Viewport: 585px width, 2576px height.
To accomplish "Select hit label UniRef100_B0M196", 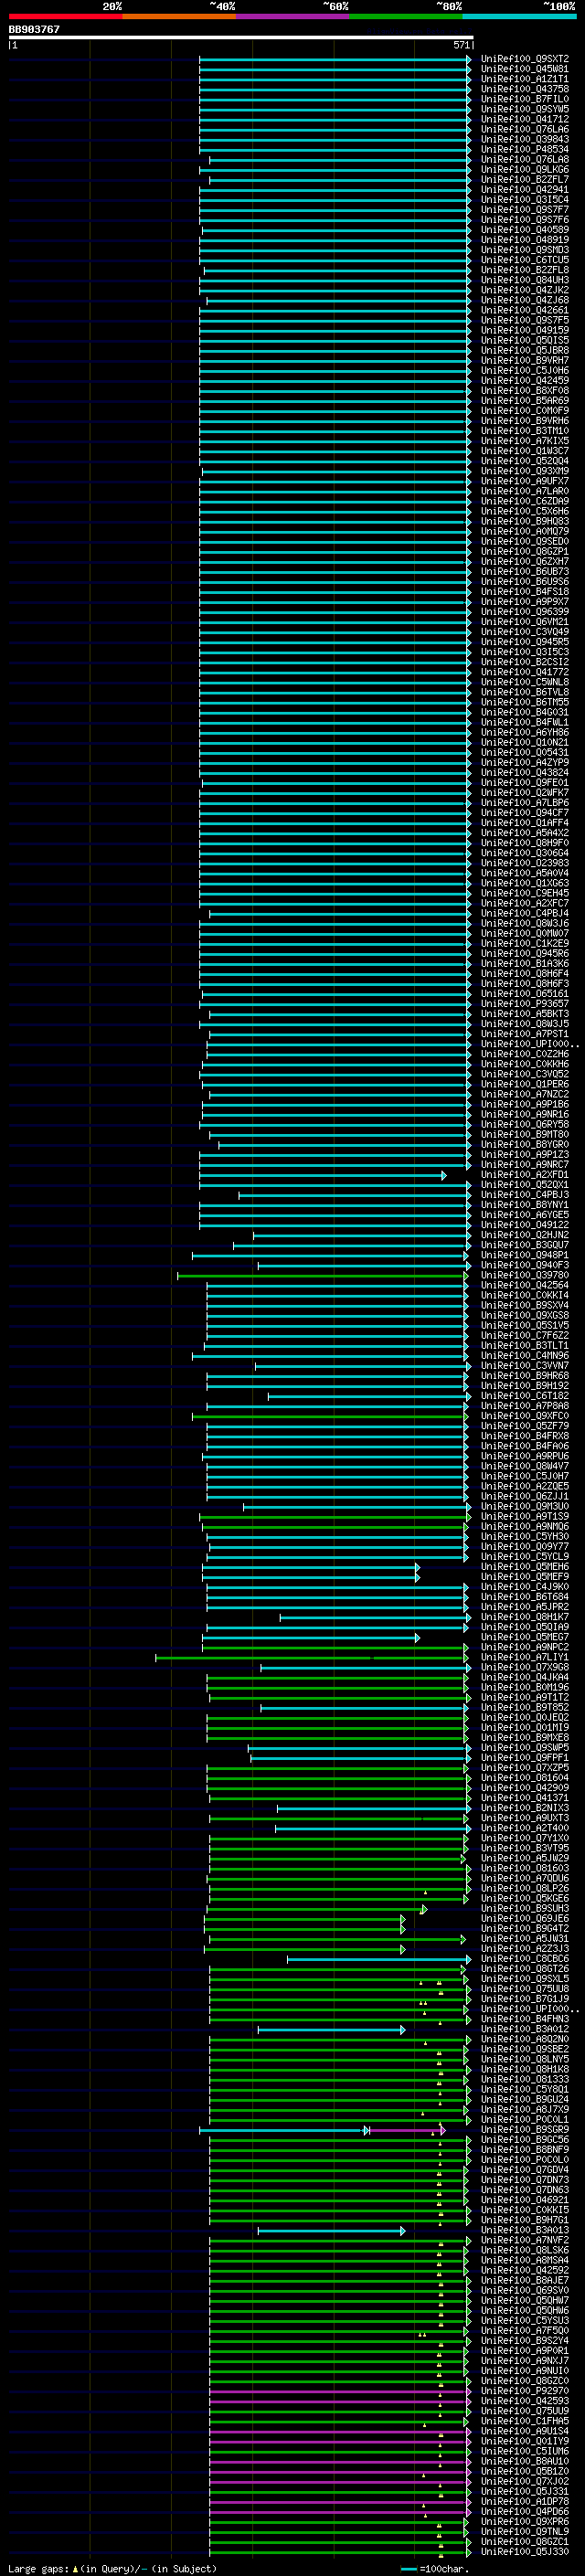I will pos(525,1688).
